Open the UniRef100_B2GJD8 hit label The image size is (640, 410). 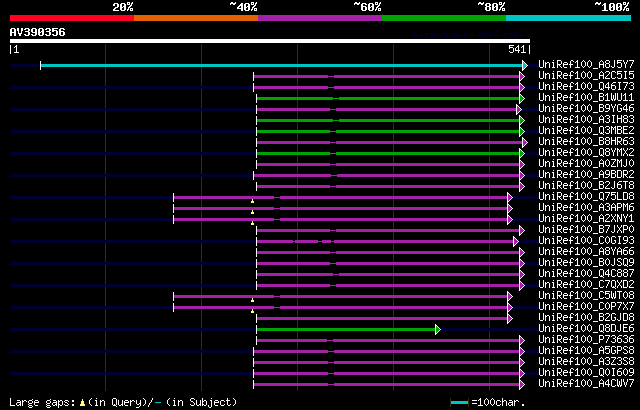587,318
